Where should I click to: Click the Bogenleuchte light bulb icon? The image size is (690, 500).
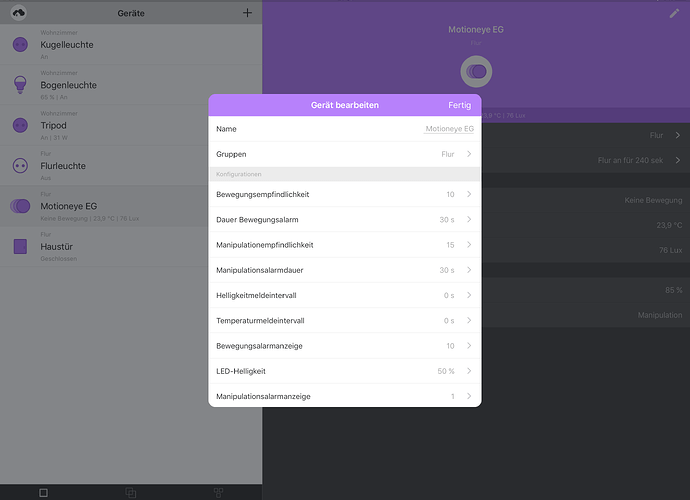[x=20, y=85]
